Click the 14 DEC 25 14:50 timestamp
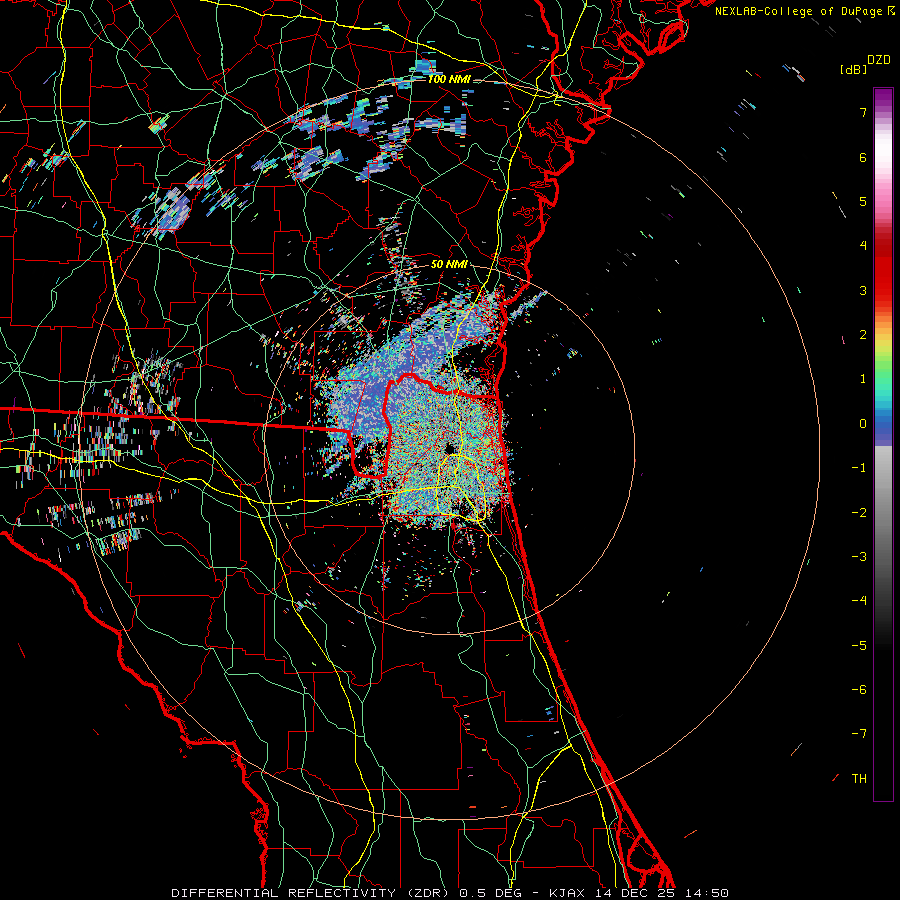Screen dimensions: 900x900 pos(662,893)
